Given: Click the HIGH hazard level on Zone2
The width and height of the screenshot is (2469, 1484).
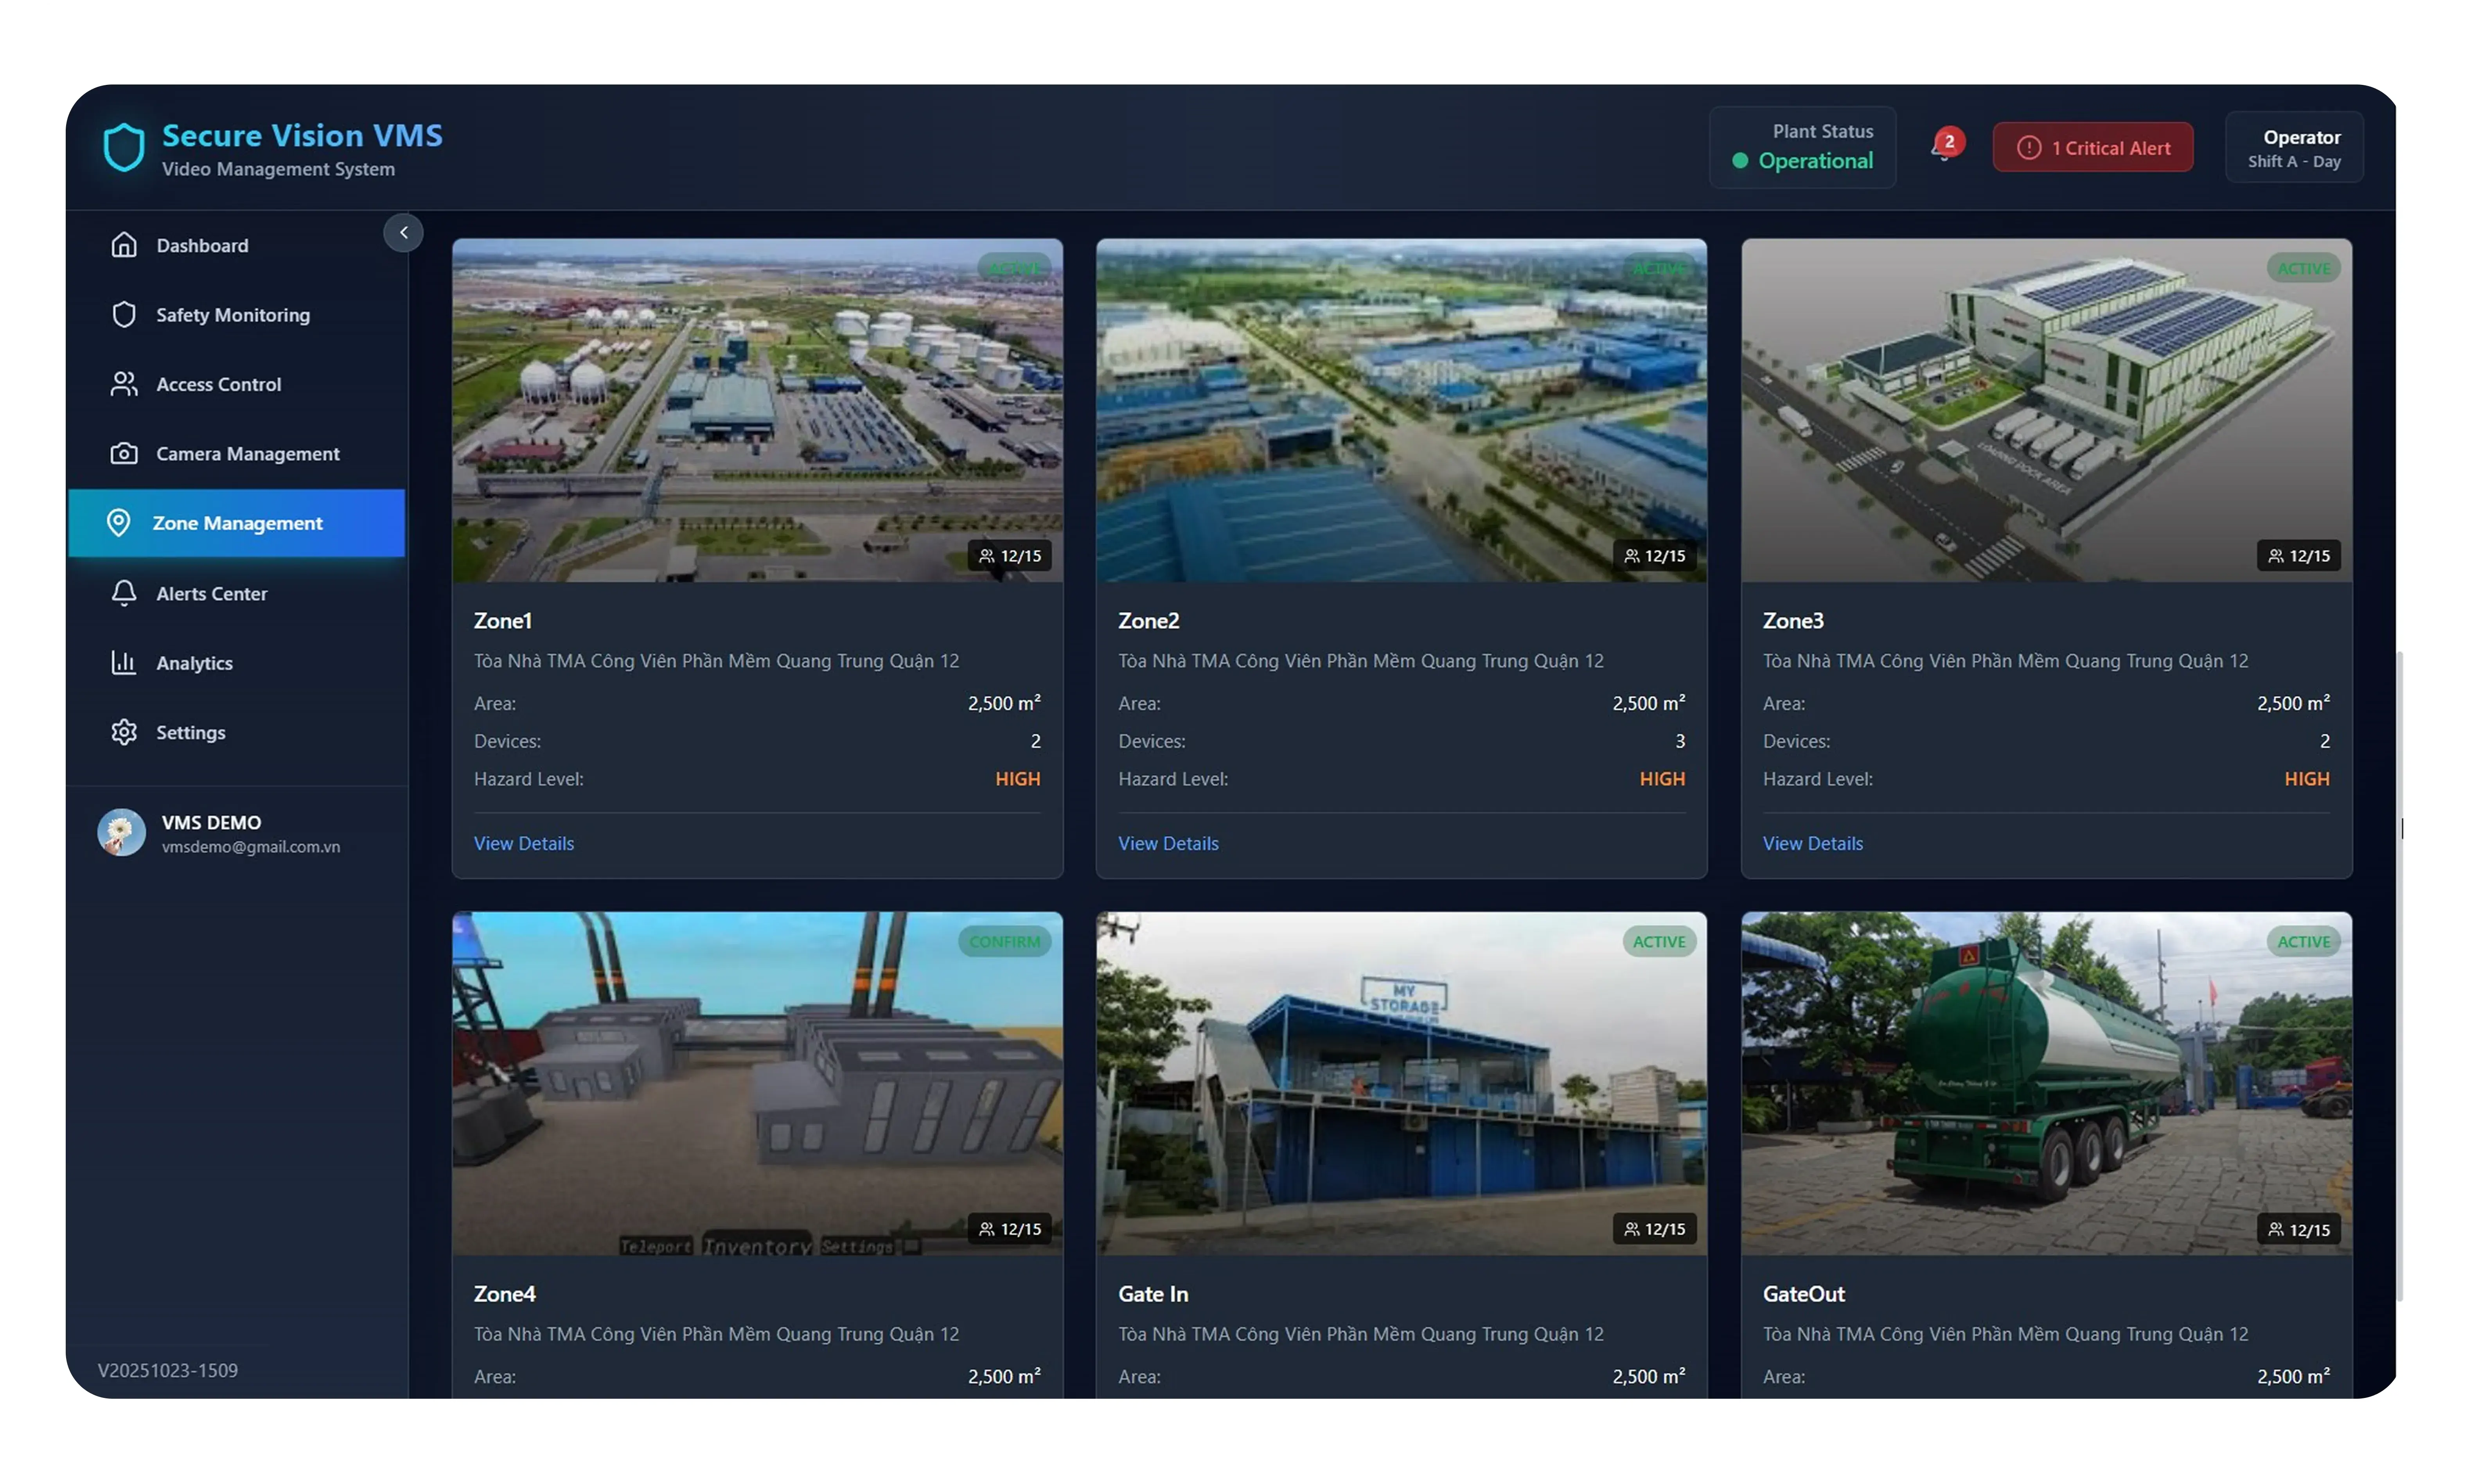Looking at the screenshot, I should click(x=1662, y=779).
